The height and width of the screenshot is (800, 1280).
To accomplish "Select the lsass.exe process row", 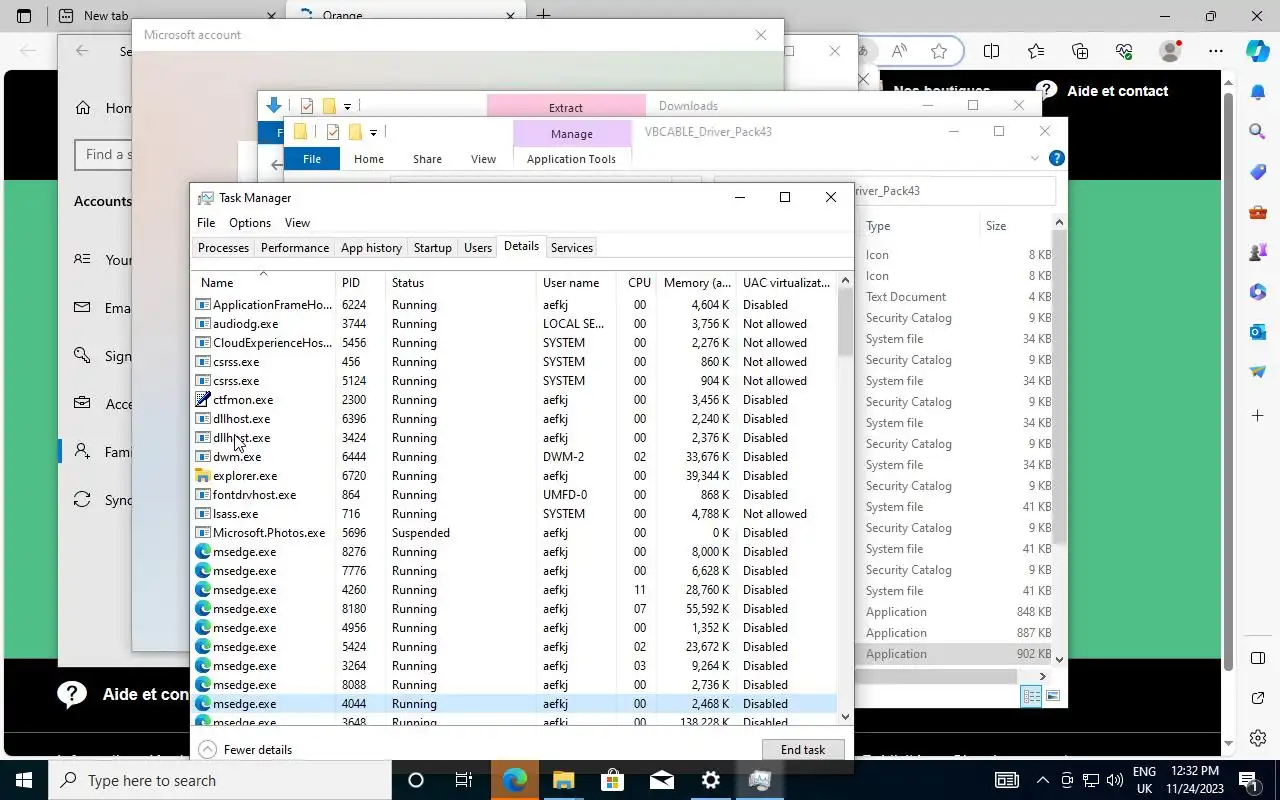I will (x=515, y=514).
